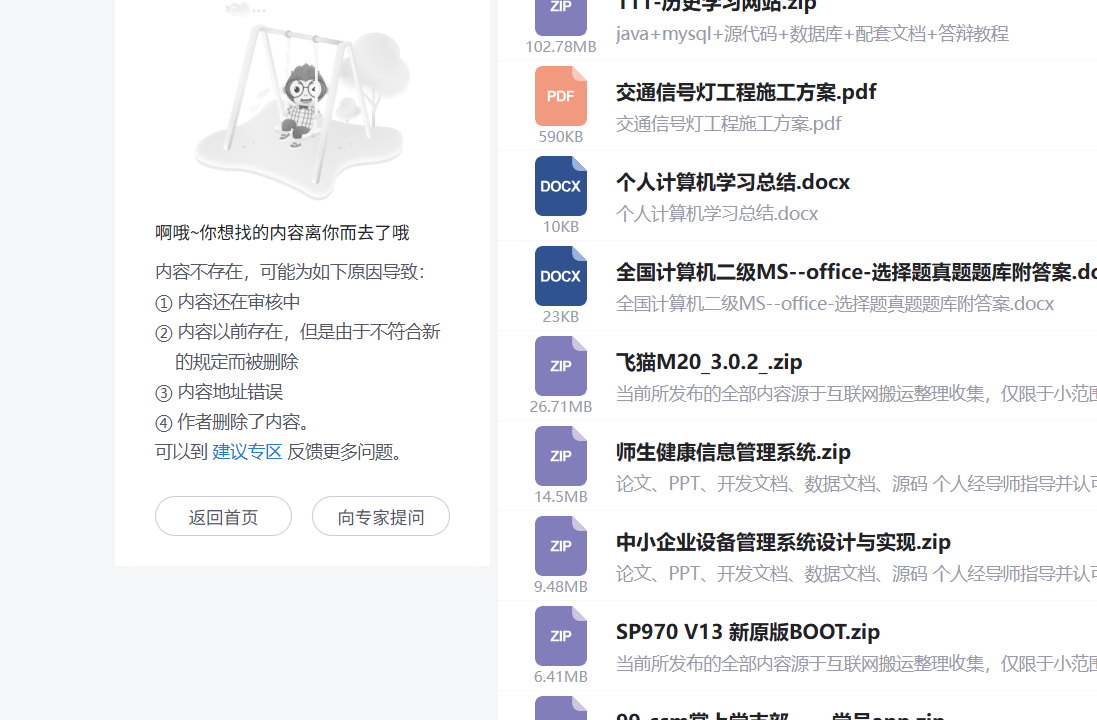Click ZIP icon for 师生健康信息管理系统
The height and width of the screenshot is (720, 1097).
pos(560,456)
